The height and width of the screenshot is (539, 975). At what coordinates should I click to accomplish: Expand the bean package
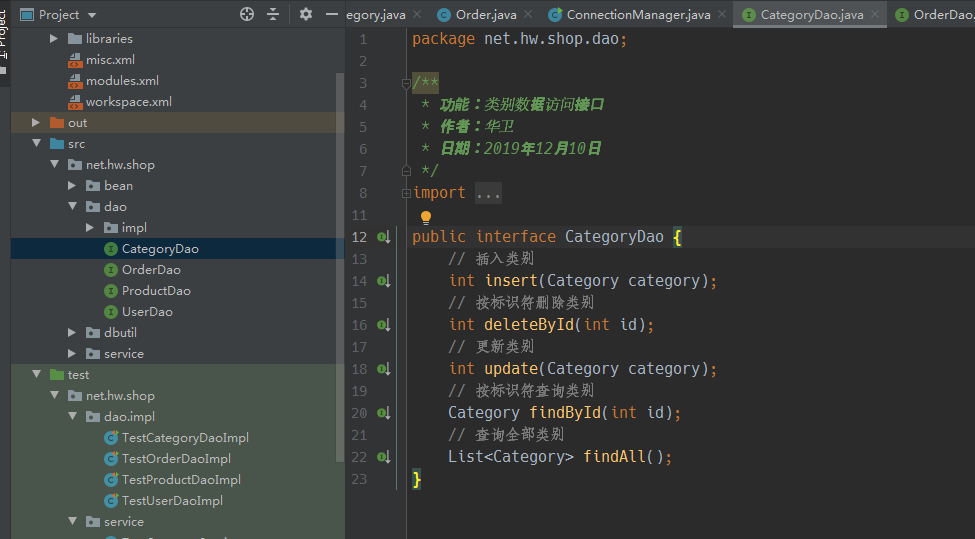72,186
